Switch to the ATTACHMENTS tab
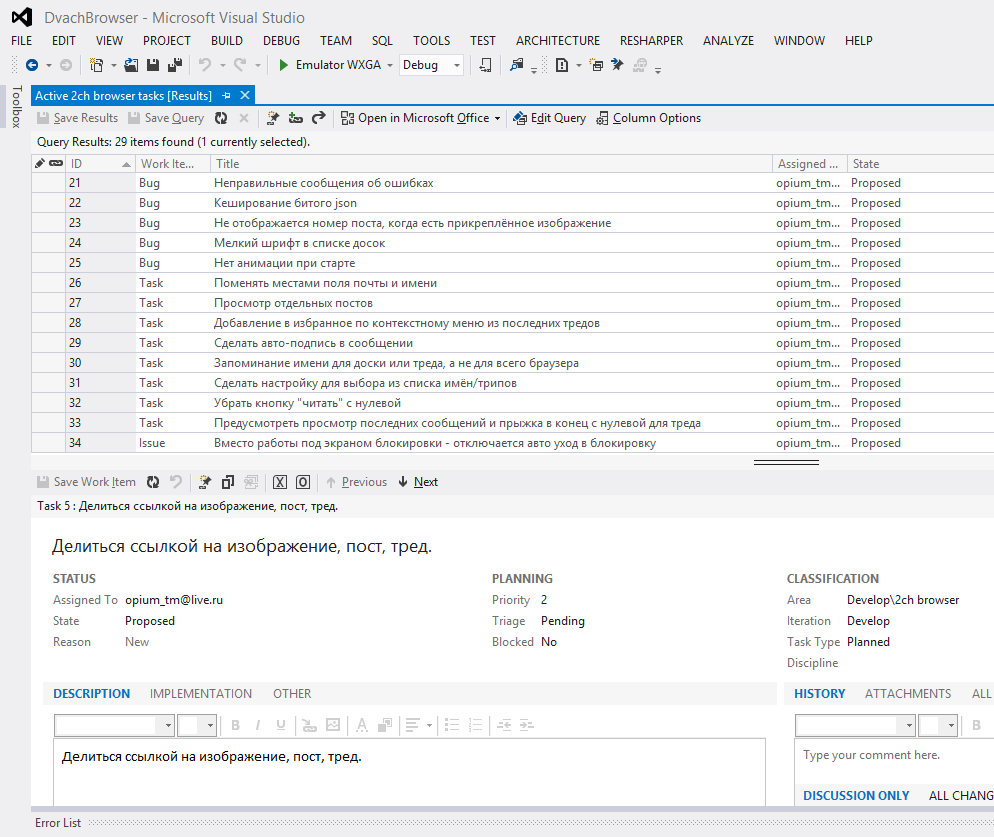Screen dimensions: 994x837 908,694
